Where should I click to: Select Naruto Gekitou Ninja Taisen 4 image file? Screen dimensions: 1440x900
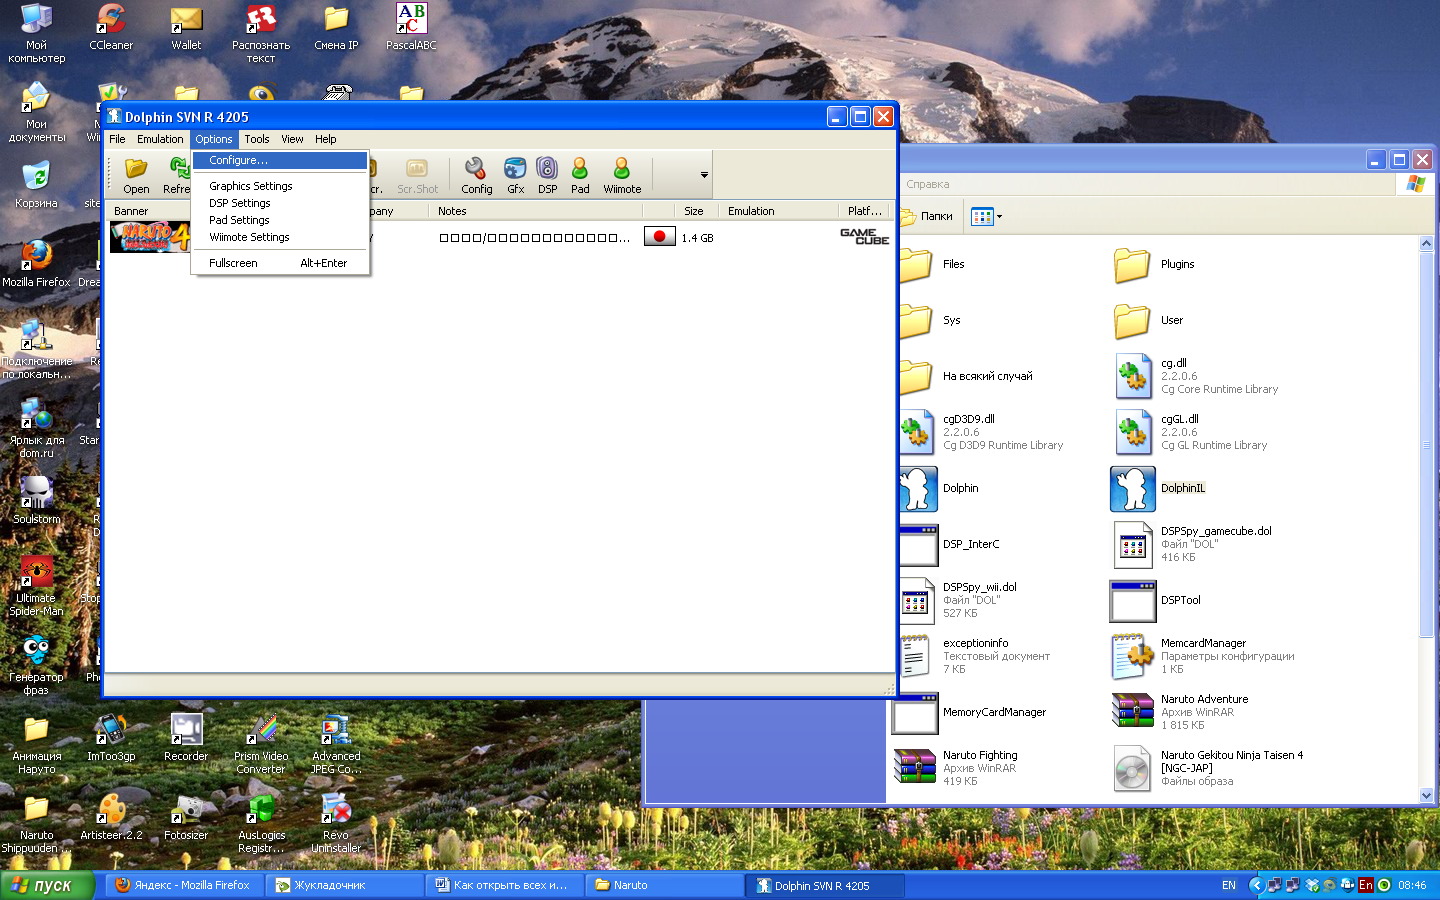(1208, 768)
